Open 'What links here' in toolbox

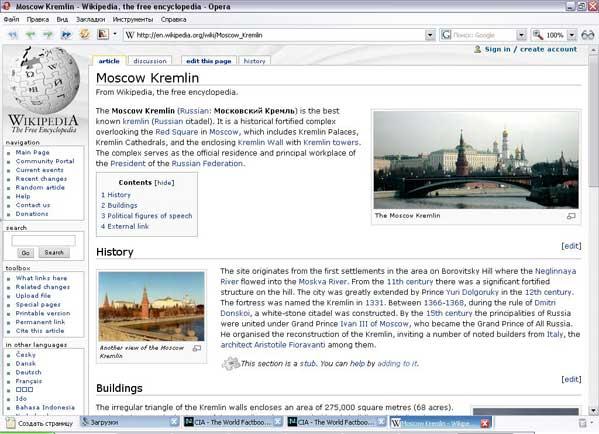(41, 278)
